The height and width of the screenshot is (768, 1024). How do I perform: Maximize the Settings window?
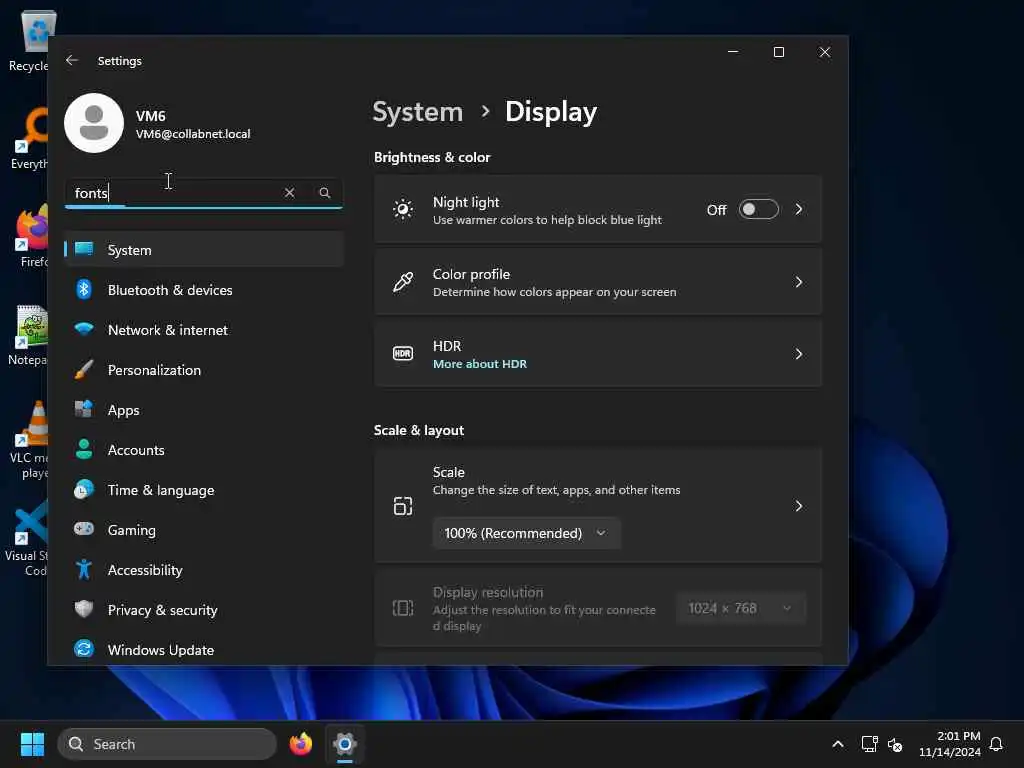[x=778, y=52]
